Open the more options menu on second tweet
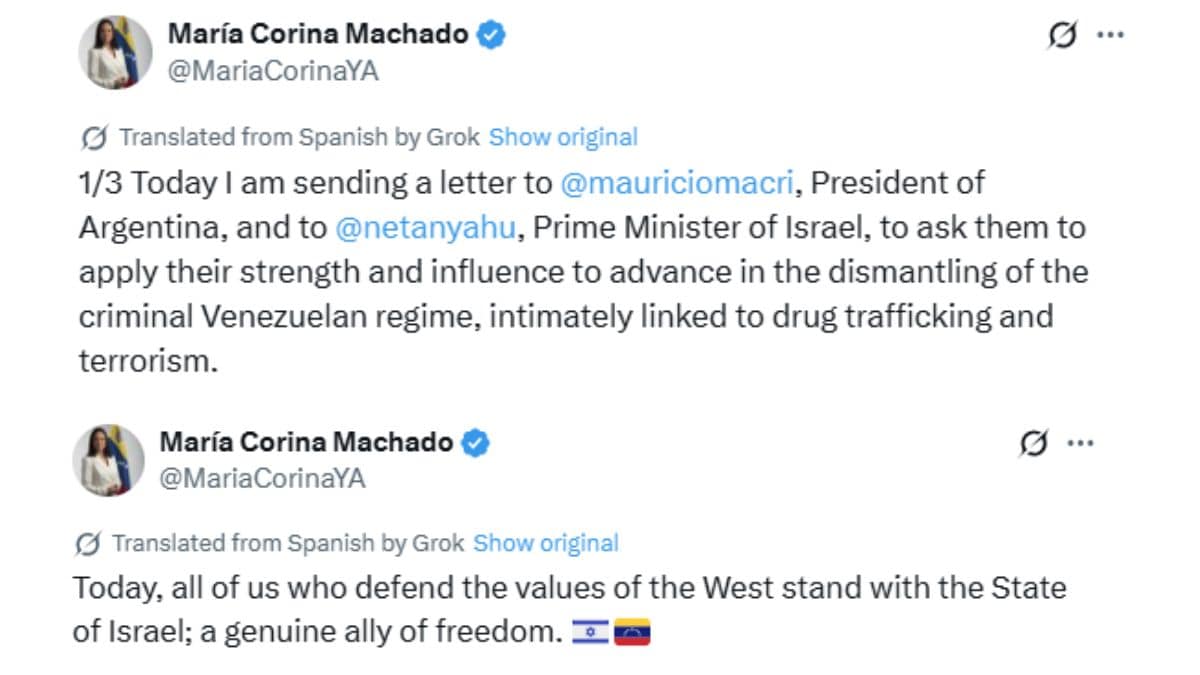This screenshot has height=675, width=1200. (1081, 443)
